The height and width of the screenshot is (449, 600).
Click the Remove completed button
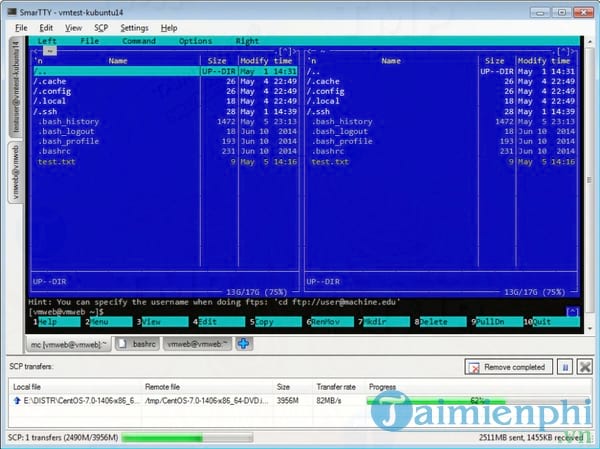504,367
